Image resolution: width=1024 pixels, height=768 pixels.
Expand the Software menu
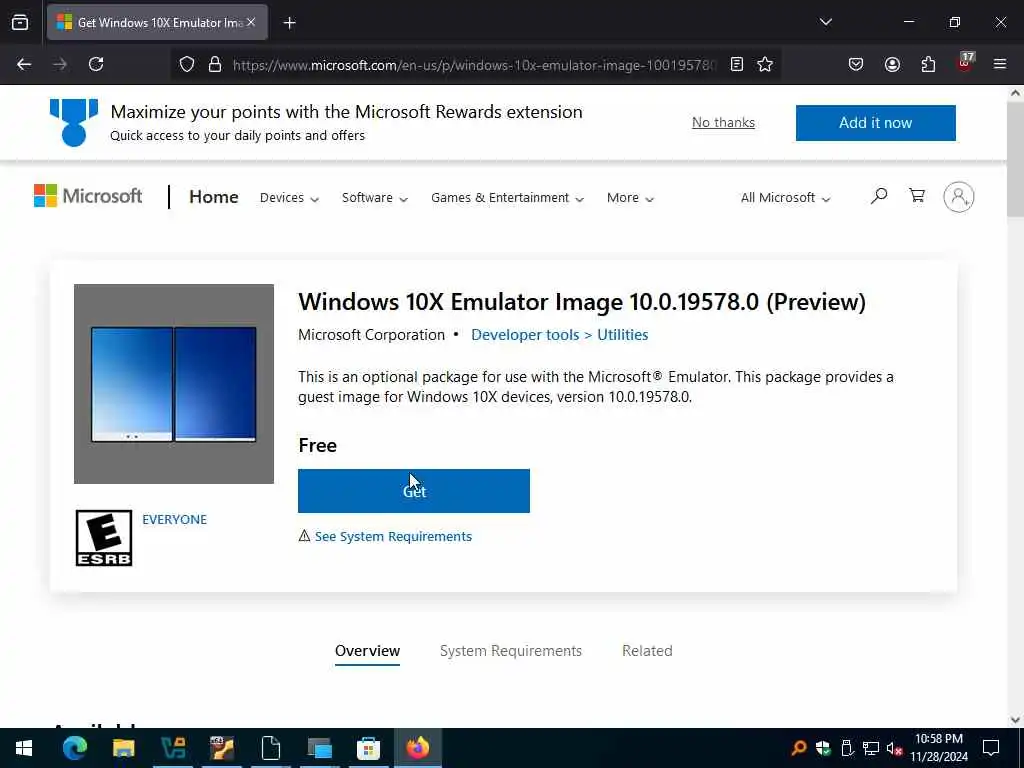pos(375,198)
